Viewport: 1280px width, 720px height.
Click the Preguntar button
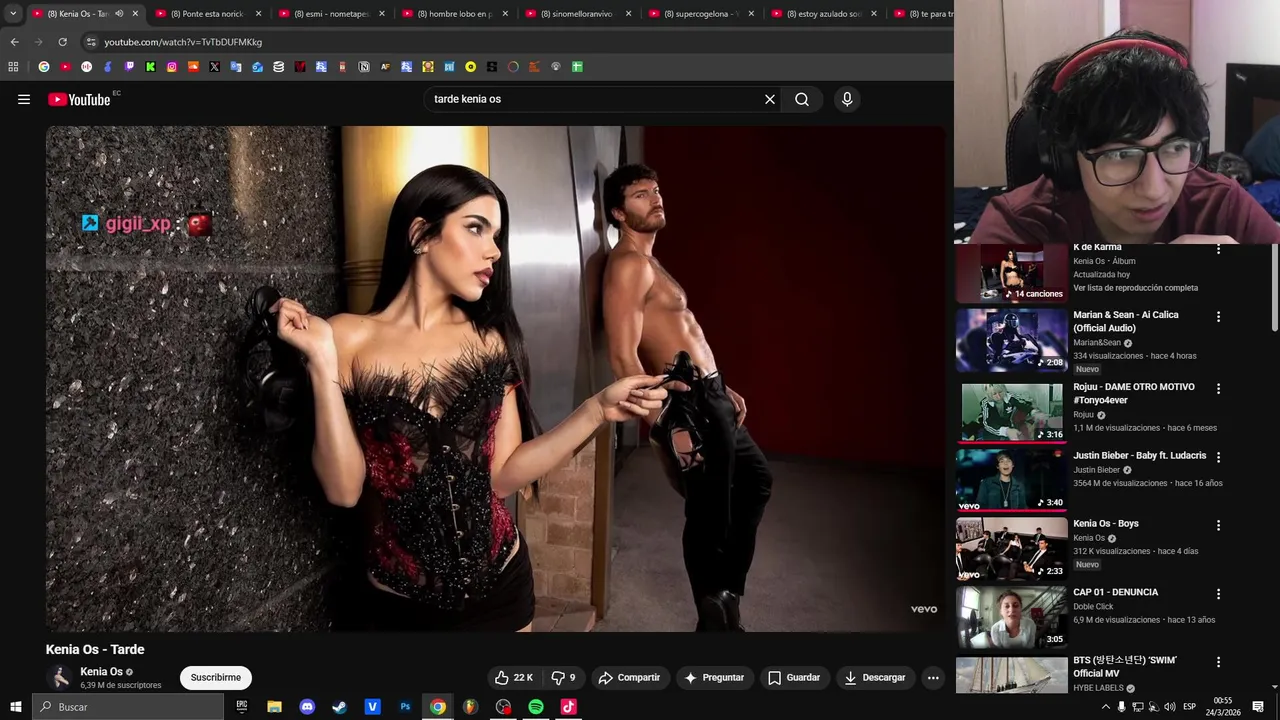713,677
